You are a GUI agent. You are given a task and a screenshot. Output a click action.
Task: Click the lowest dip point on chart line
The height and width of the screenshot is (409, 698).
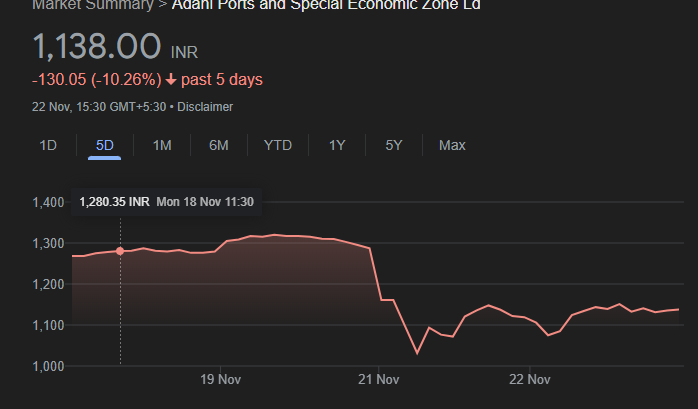click(x=417, y=353)
